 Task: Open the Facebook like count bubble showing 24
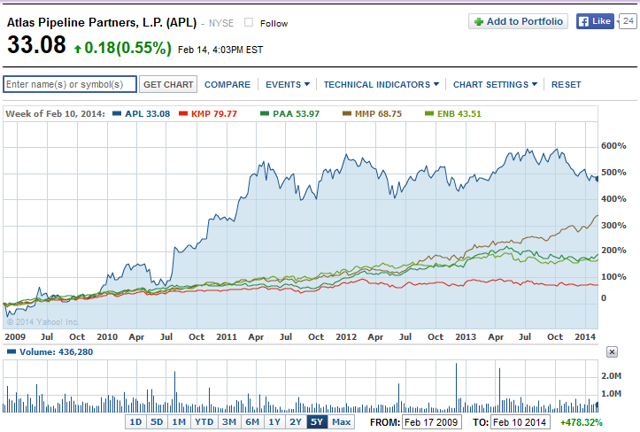628,21
